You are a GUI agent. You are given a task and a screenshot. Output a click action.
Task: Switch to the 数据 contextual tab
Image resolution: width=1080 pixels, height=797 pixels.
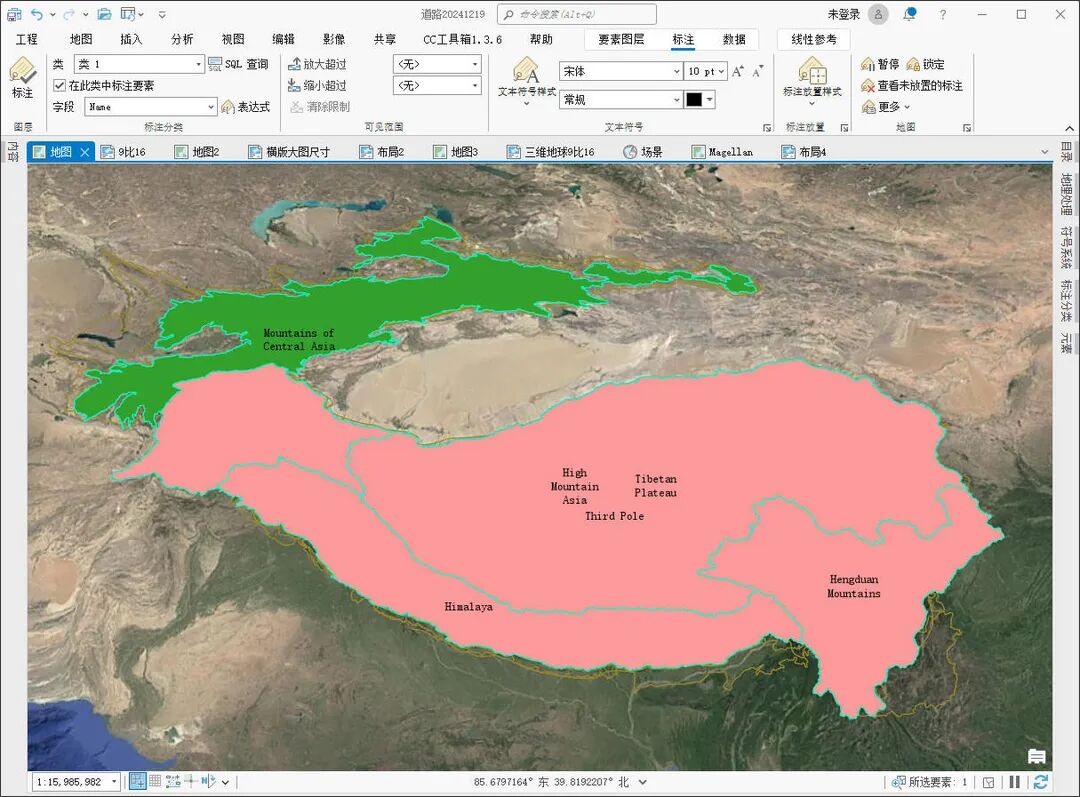734,39
